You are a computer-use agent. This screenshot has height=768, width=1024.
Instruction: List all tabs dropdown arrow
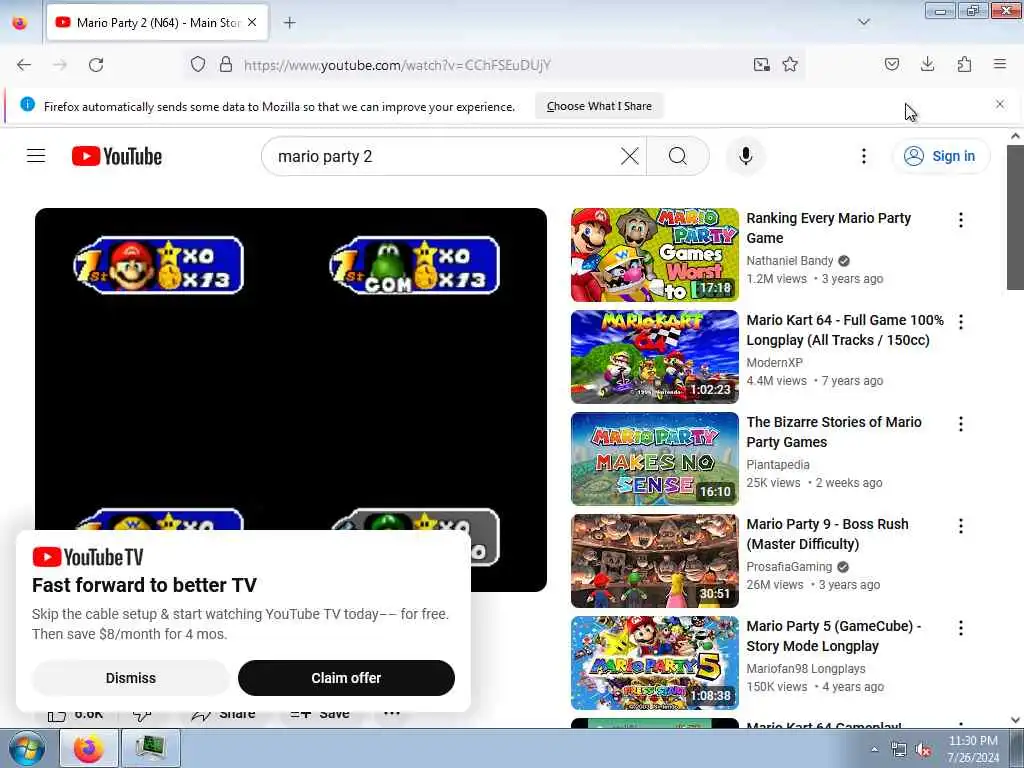(864, 22)
